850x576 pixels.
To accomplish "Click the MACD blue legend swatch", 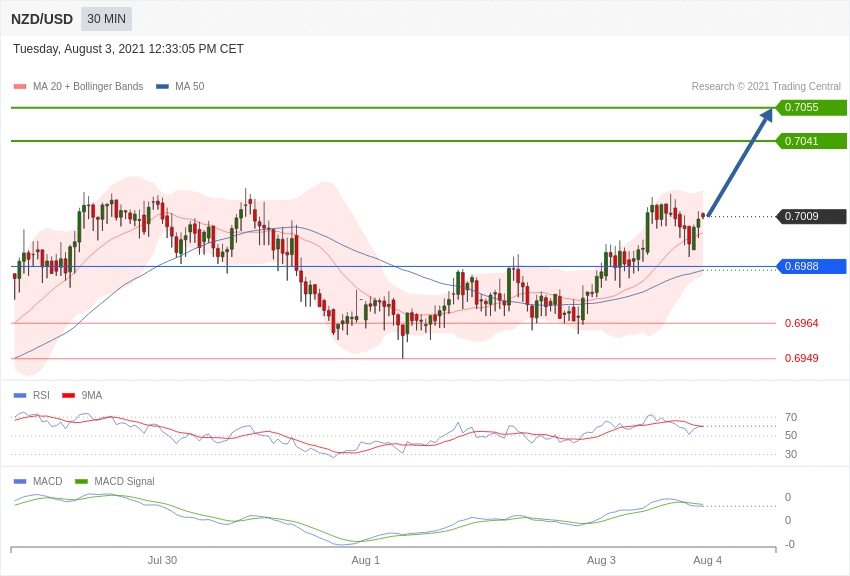I will [x=20, y=481].
